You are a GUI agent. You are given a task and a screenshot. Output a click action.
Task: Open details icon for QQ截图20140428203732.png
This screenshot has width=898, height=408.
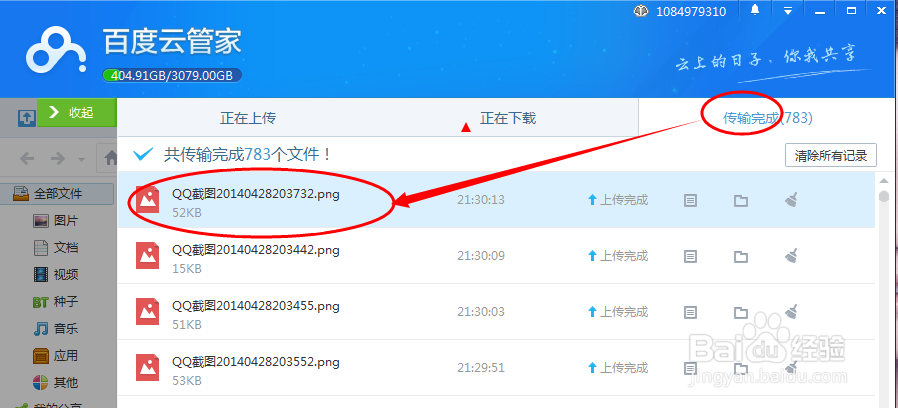(691, 201)
